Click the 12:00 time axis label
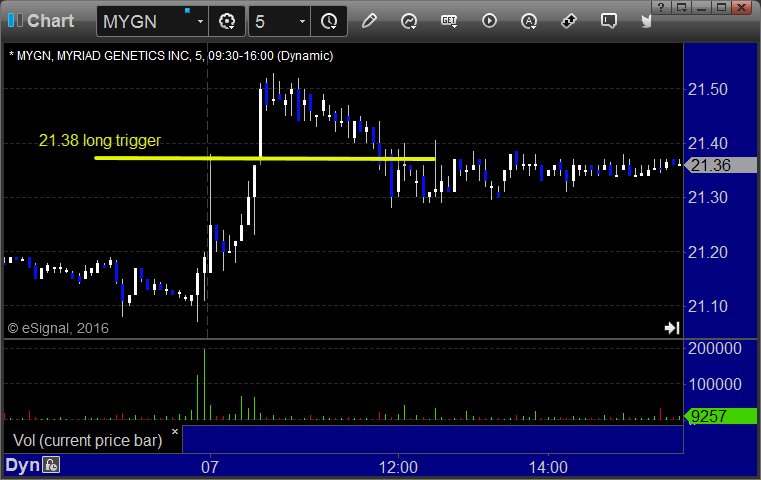 click(398, 467)
